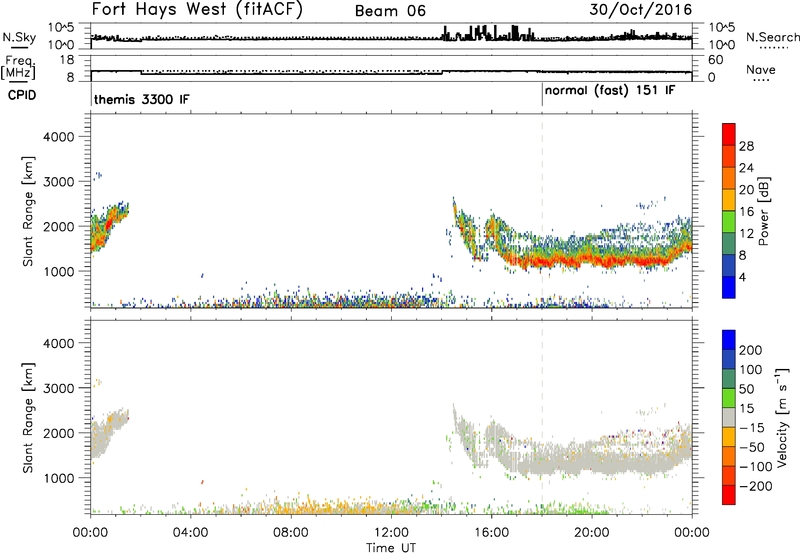This screenshot has width=800, height=554.
Task: Click the '16:00' time tick label
Action: 491,533
